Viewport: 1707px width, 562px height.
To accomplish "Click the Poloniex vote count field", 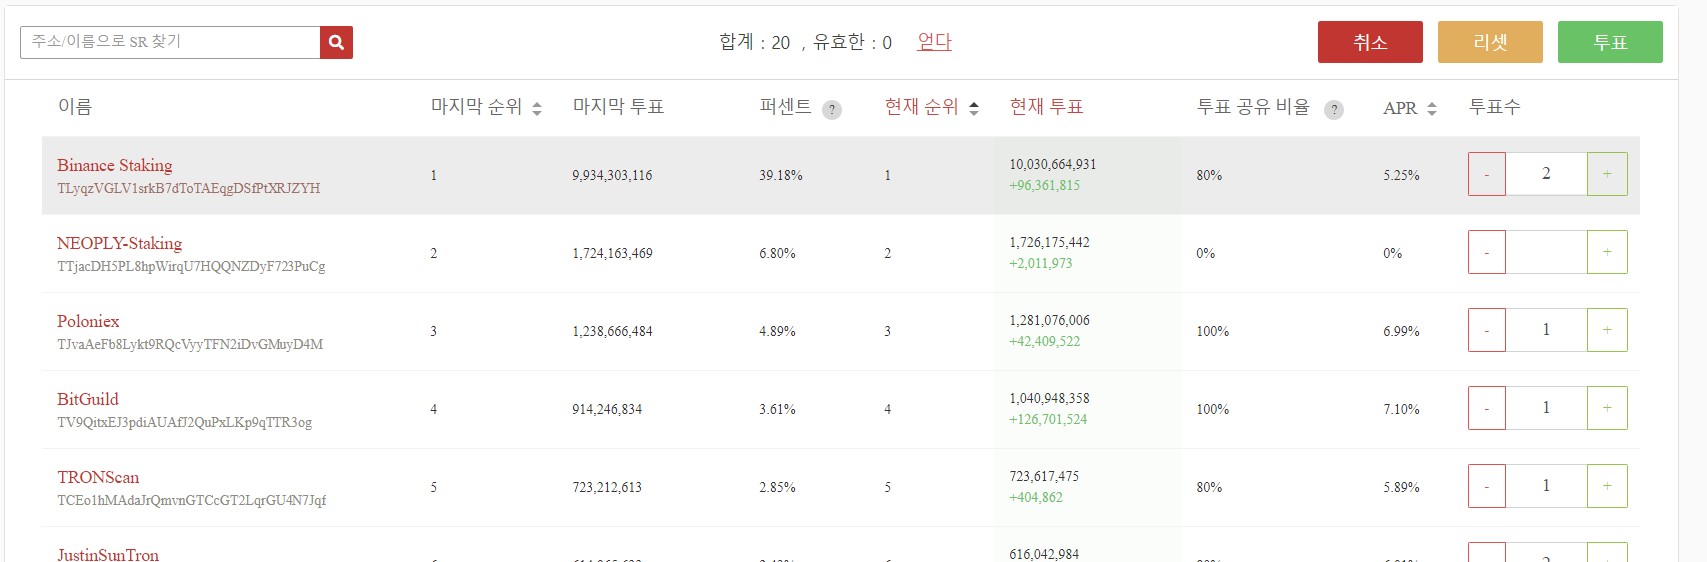I will (x=1546, y=330).
